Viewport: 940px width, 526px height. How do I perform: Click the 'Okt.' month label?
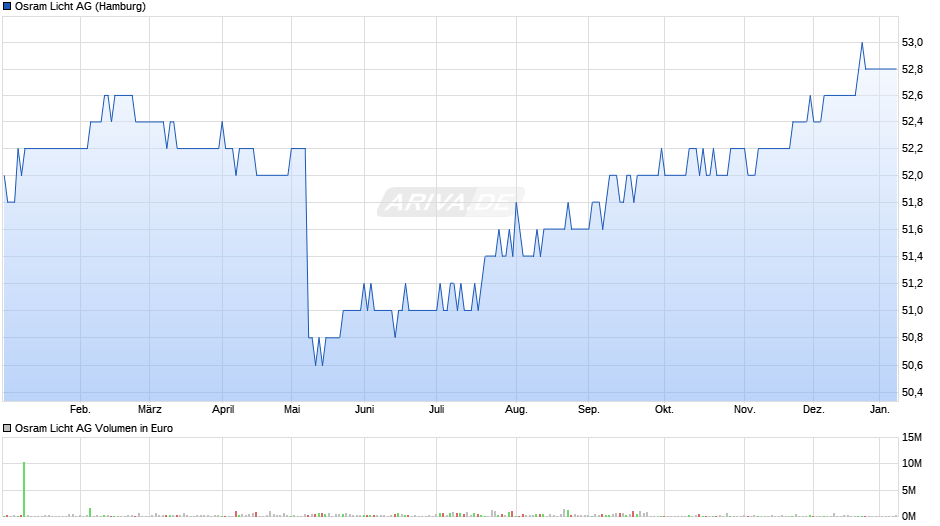point(664,409)
